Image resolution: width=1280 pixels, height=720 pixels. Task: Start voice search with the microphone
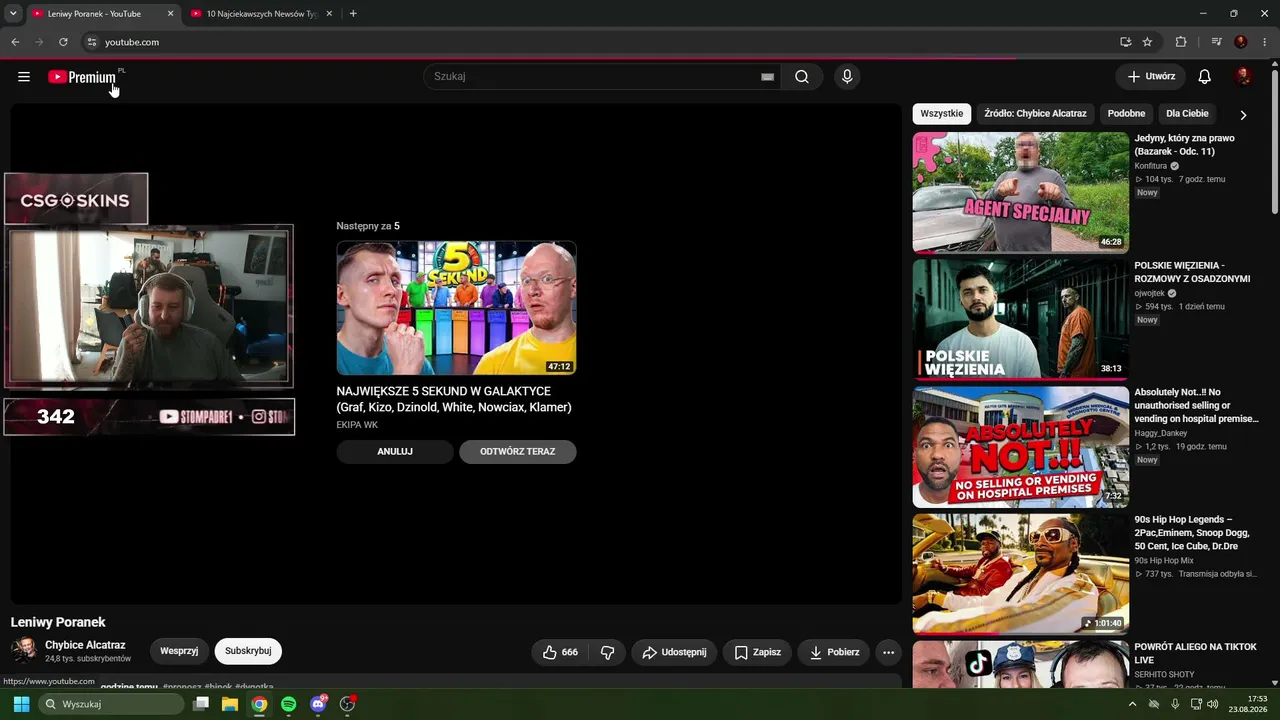click(847, 77)
